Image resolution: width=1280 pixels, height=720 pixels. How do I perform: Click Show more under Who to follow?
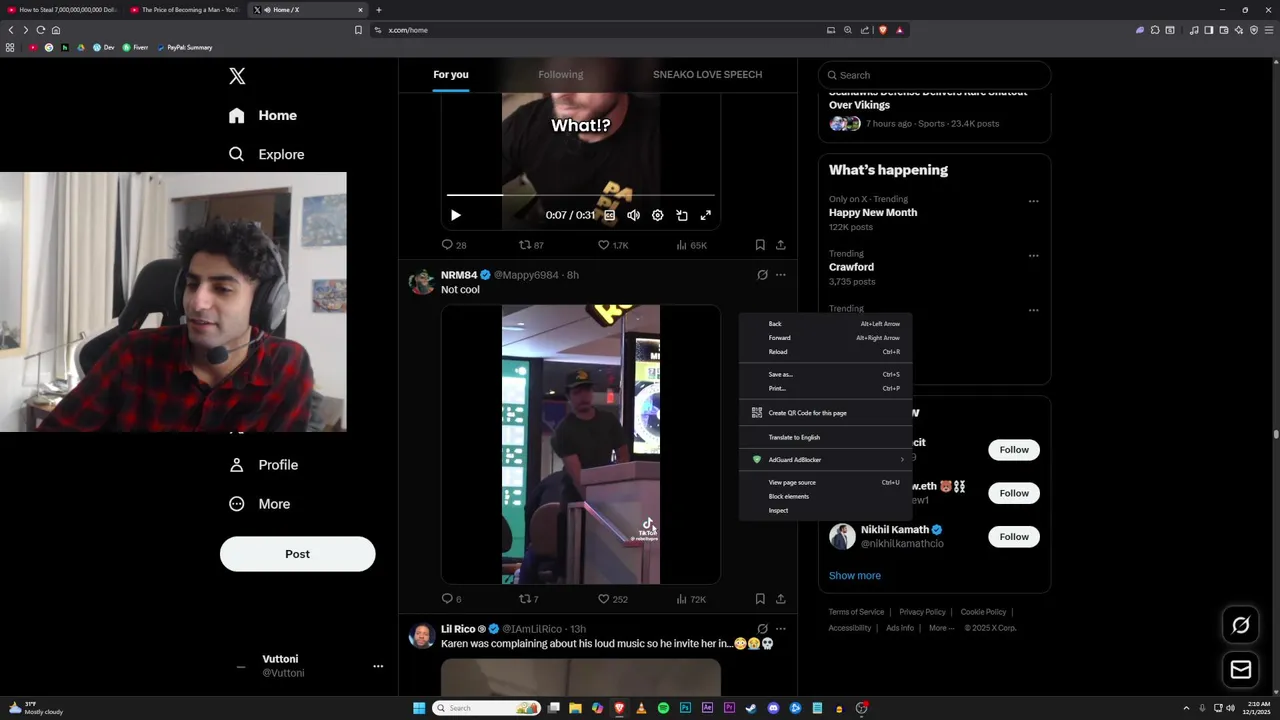point(855,576)
